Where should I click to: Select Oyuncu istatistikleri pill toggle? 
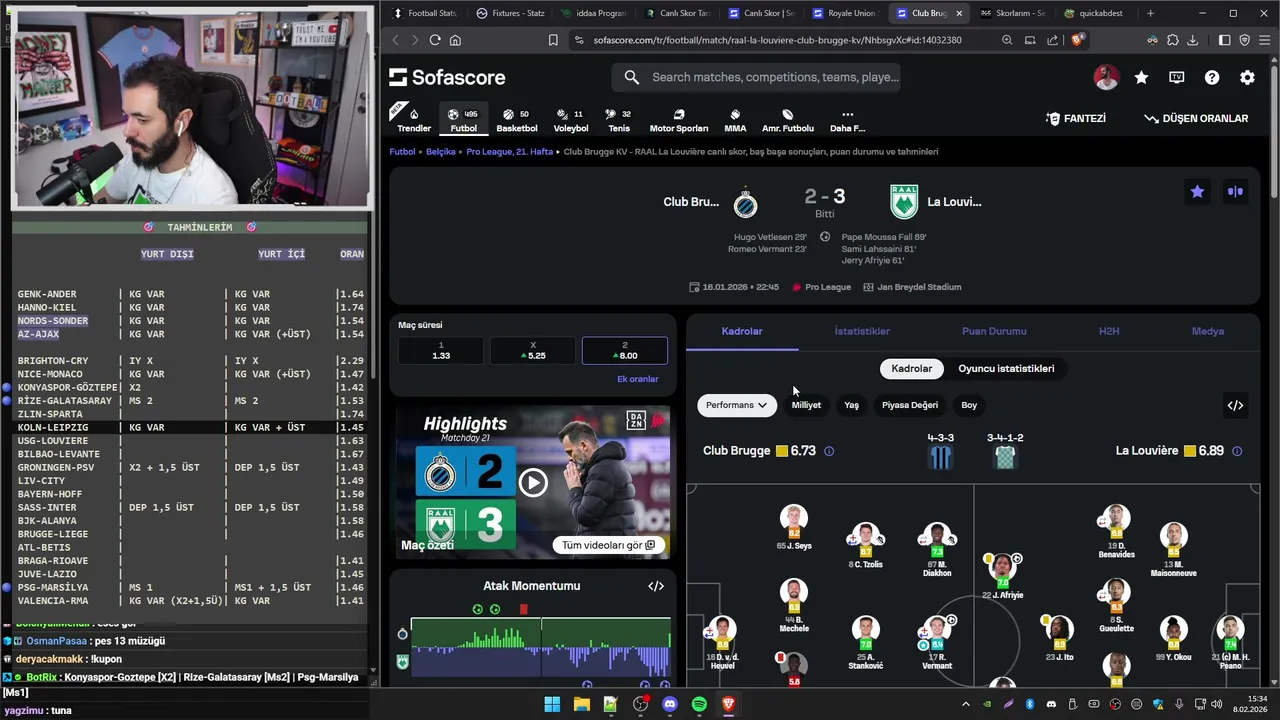[x=1006, y=368]
